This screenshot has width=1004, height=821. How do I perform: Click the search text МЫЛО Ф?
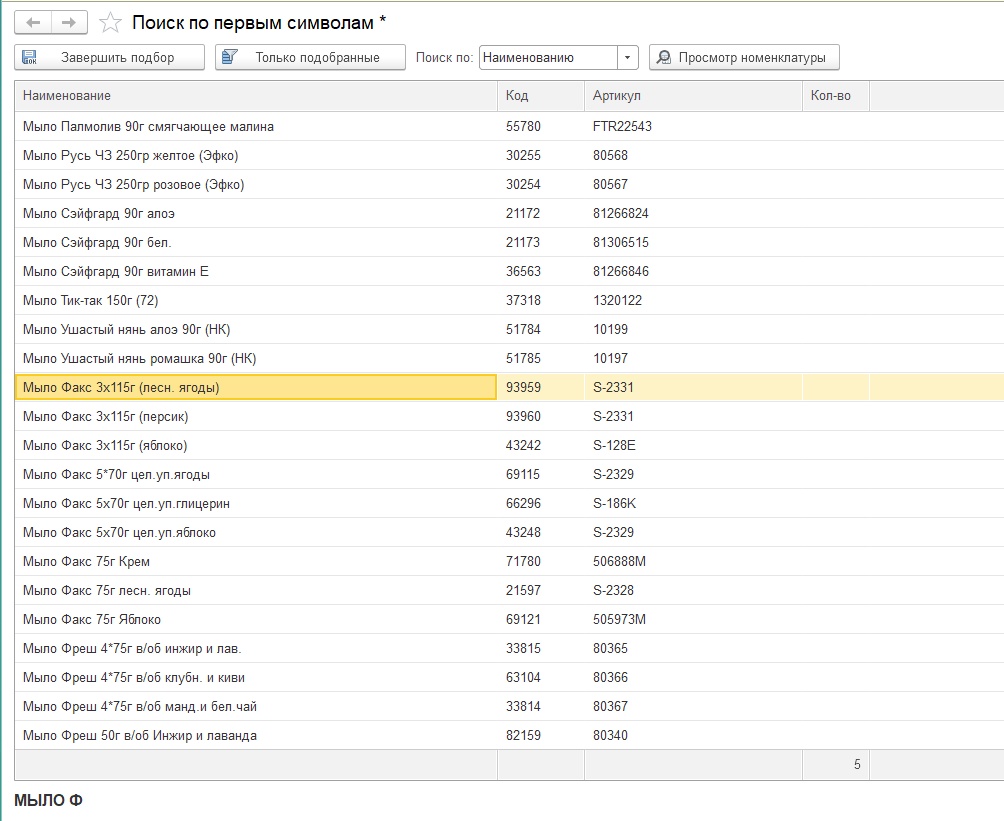click(48, 801)
